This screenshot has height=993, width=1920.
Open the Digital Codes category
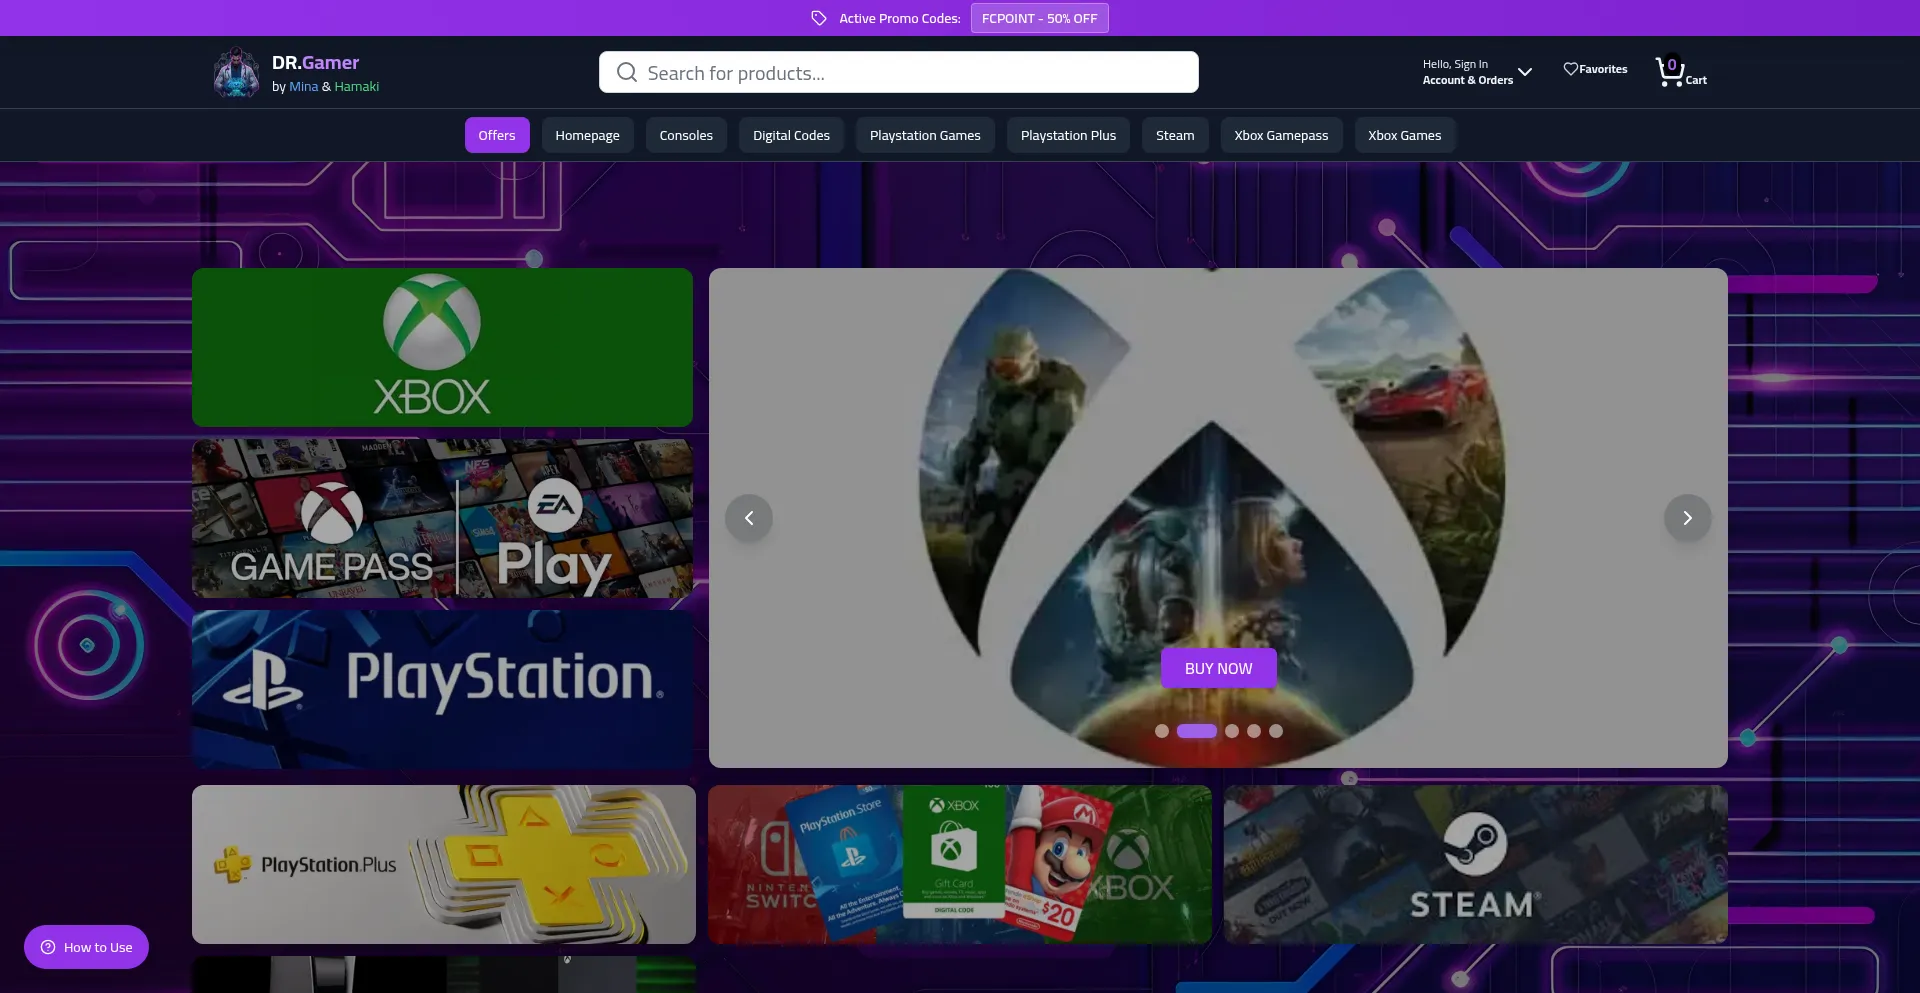(791, 135)
